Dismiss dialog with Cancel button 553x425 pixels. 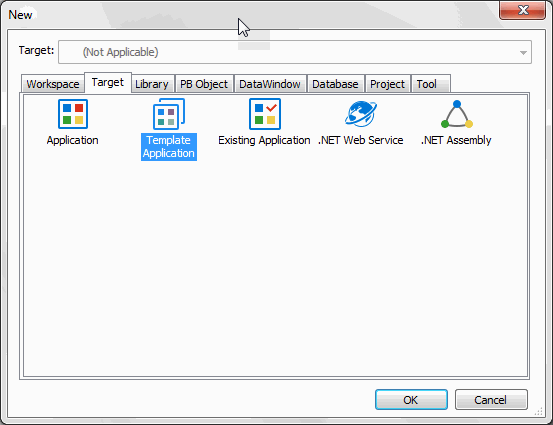pos(491,400)
